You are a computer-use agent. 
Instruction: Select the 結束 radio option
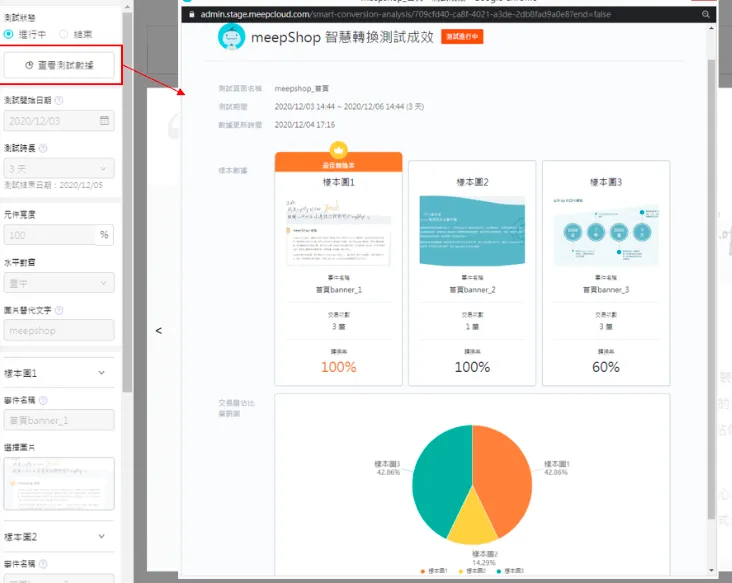63,34
